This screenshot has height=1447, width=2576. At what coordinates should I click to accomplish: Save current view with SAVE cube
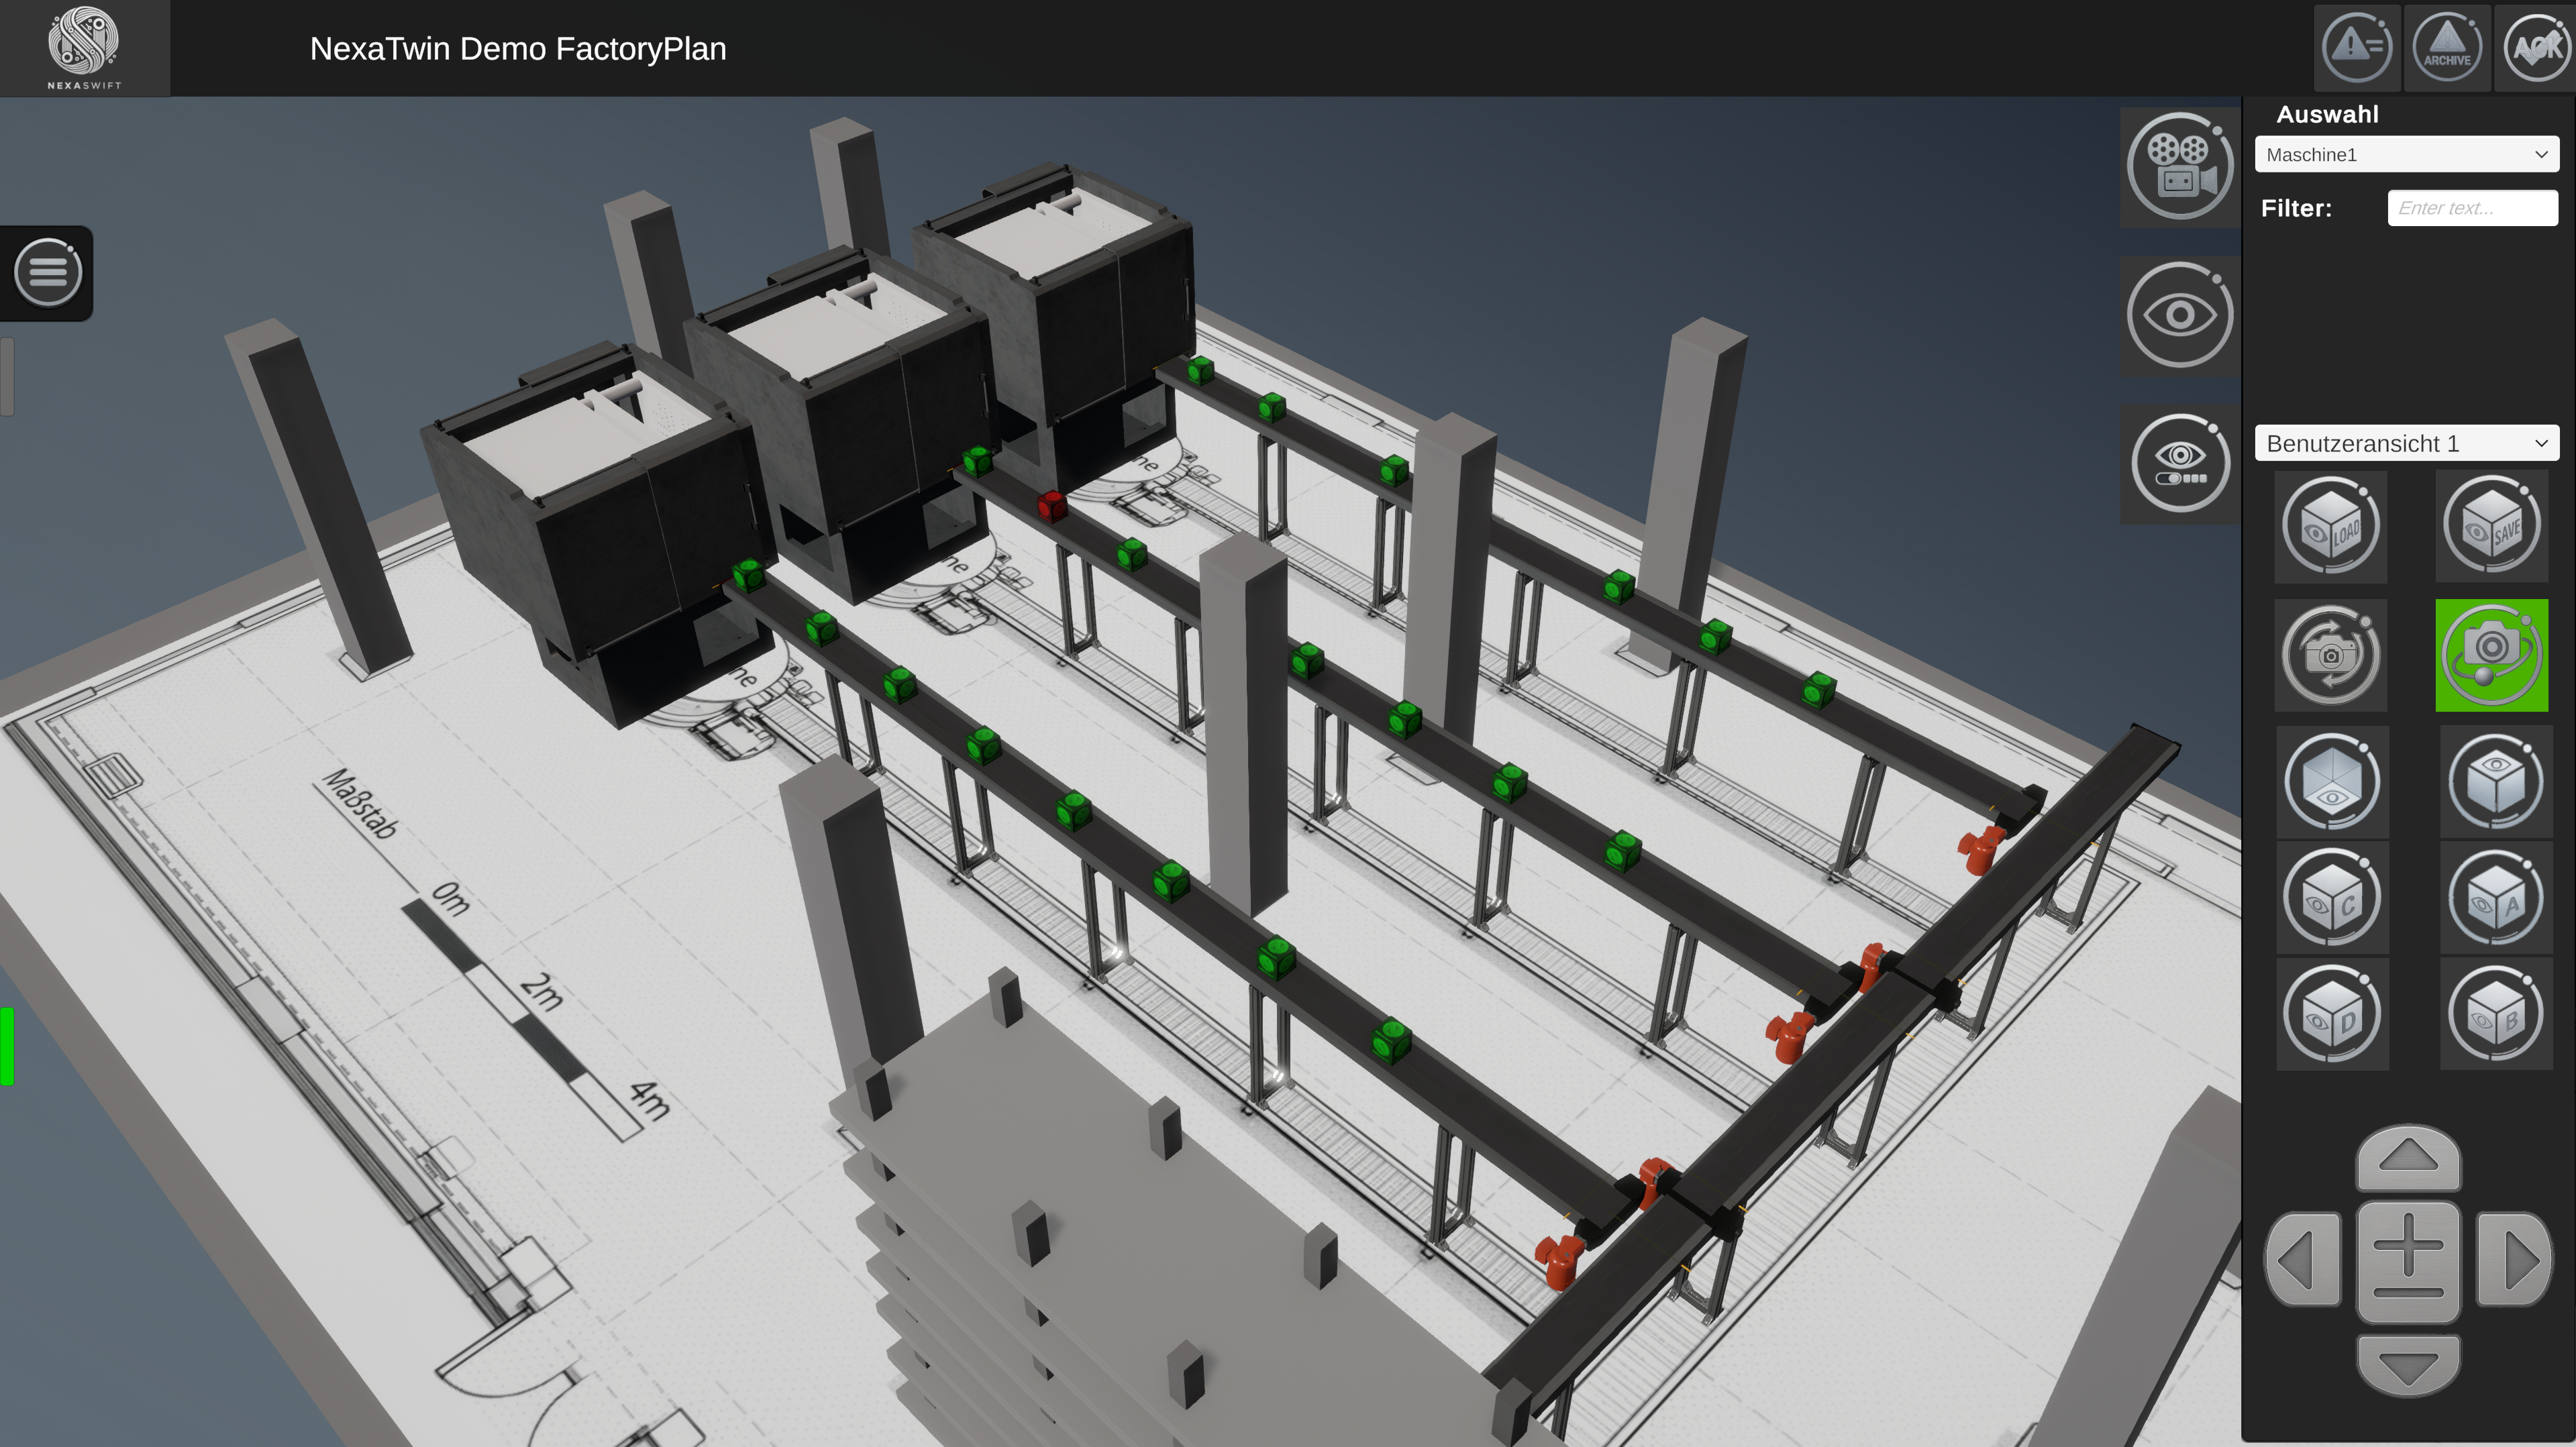pos(2491,527)
